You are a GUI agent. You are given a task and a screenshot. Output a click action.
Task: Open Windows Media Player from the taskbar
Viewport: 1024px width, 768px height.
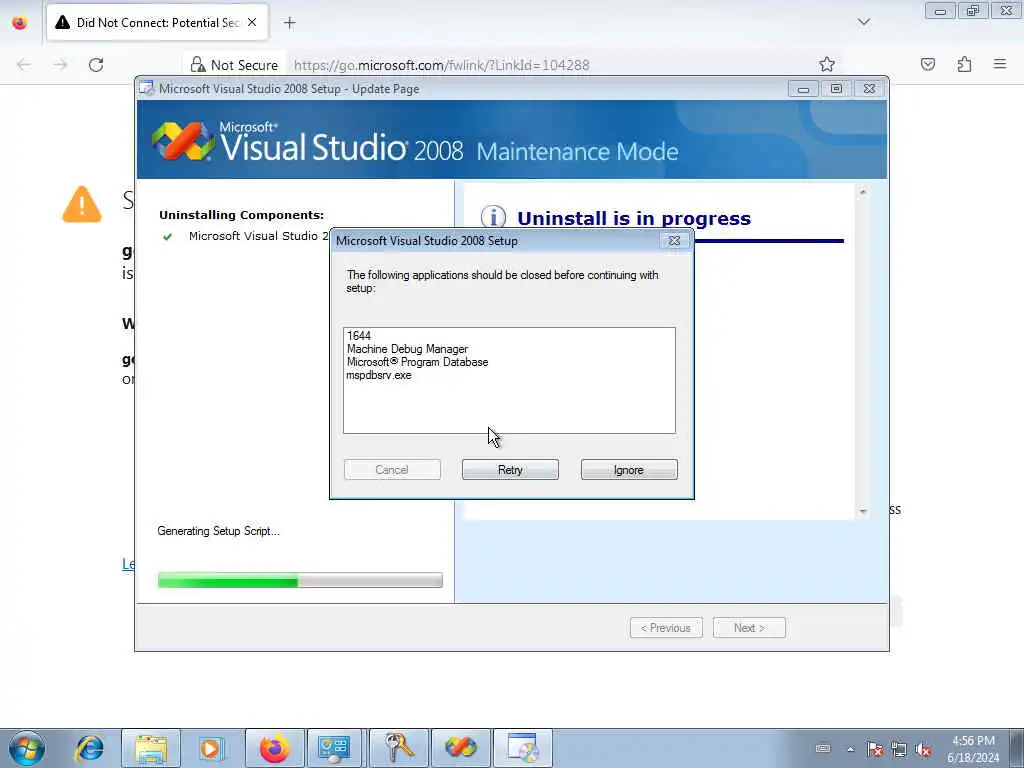point(212,748)
